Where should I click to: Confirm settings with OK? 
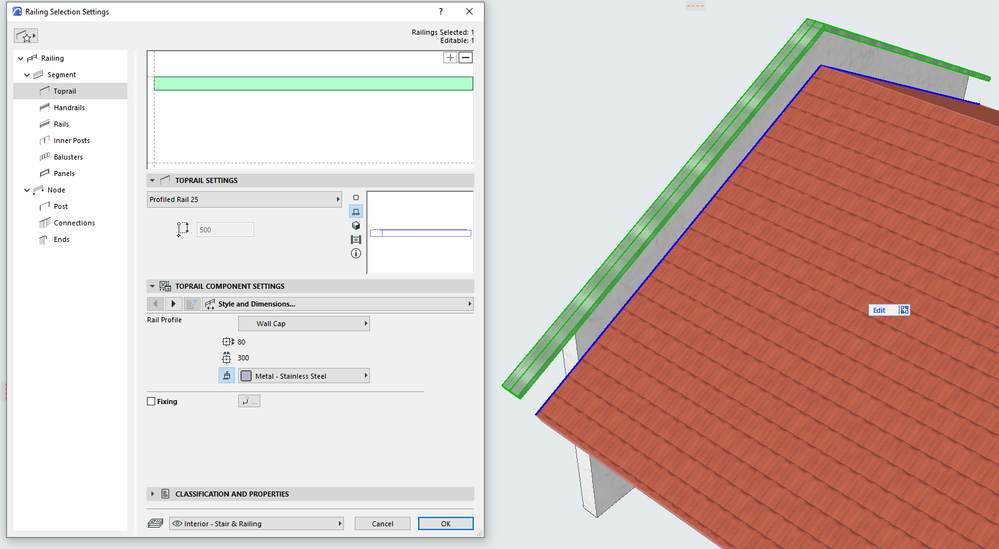click(x=445, y=524)
